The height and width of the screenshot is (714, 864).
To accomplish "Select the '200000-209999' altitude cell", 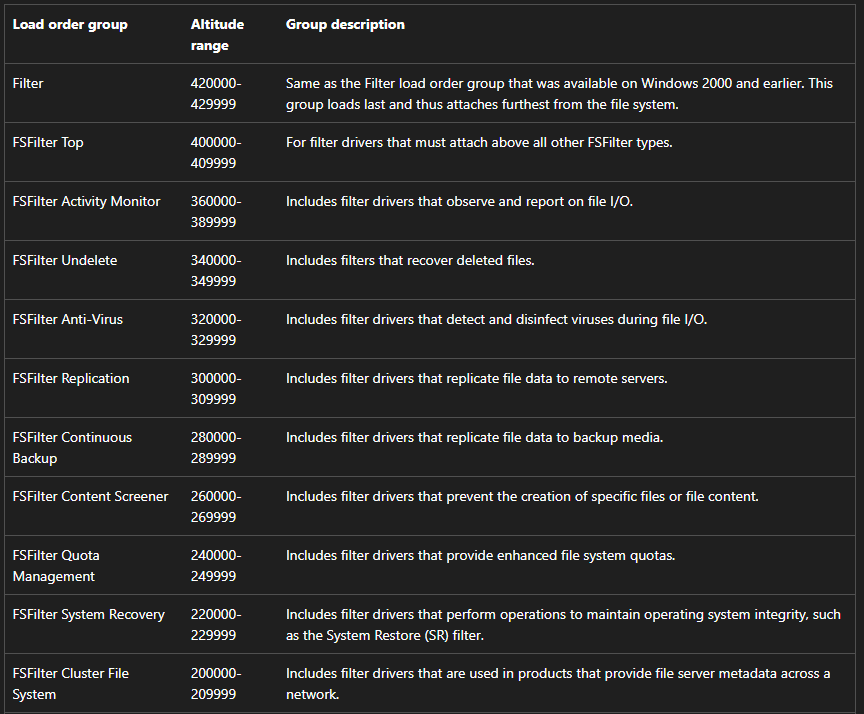I will (216, 683).
